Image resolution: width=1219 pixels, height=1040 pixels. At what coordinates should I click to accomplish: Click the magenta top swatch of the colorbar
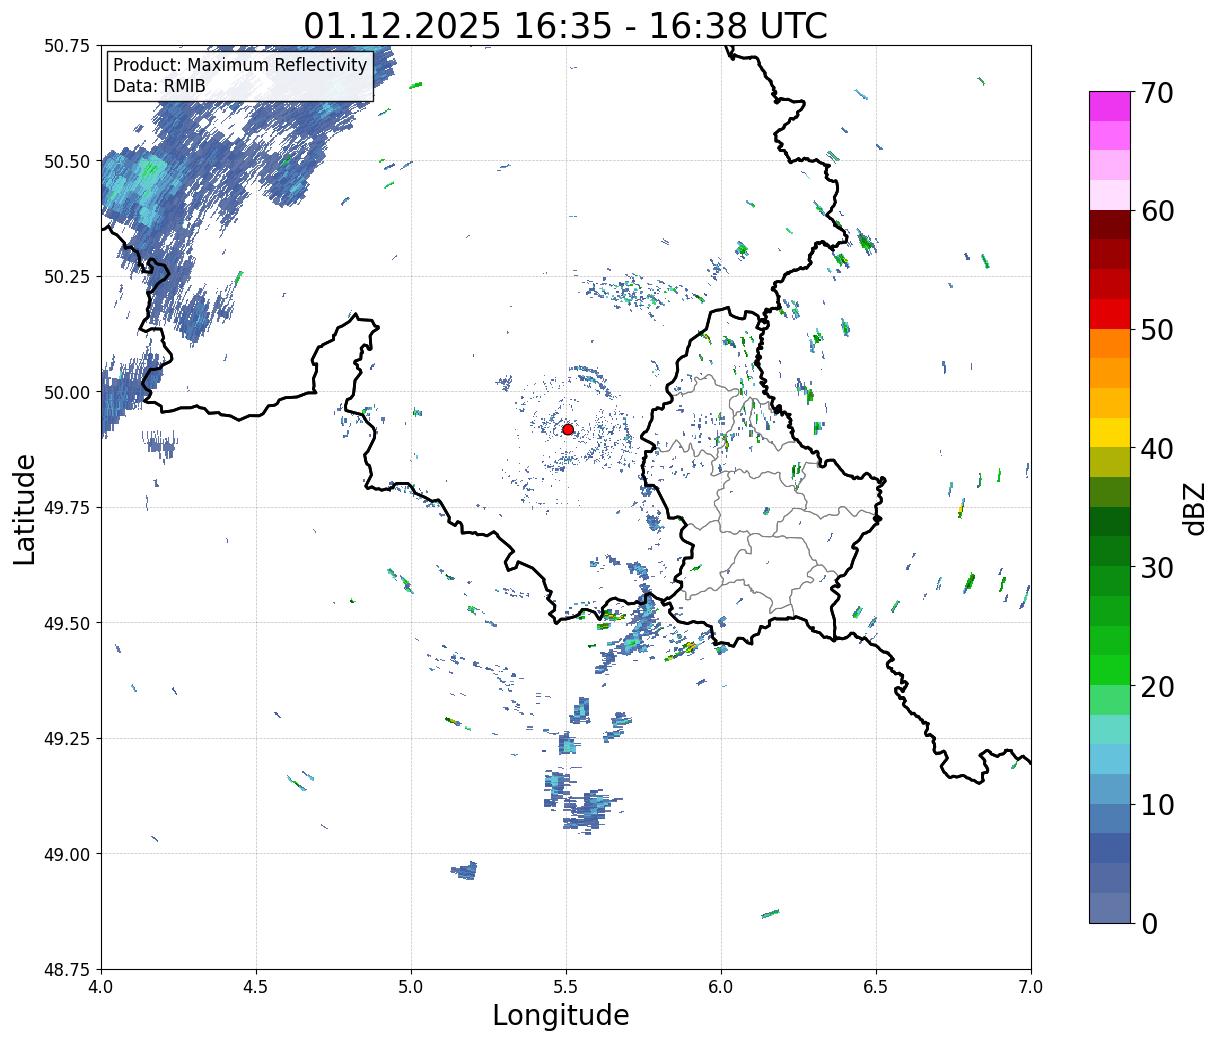point(1110,106)
